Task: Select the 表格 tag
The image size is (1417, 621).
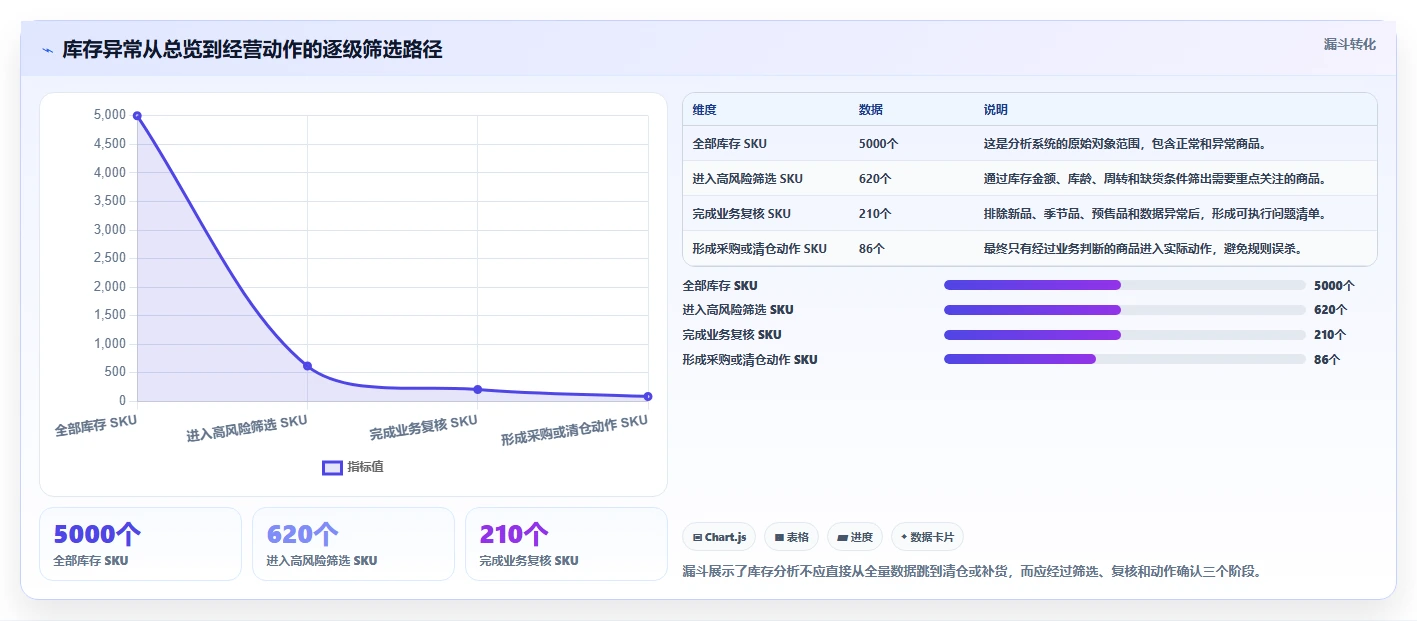Action: click(791, 537)
